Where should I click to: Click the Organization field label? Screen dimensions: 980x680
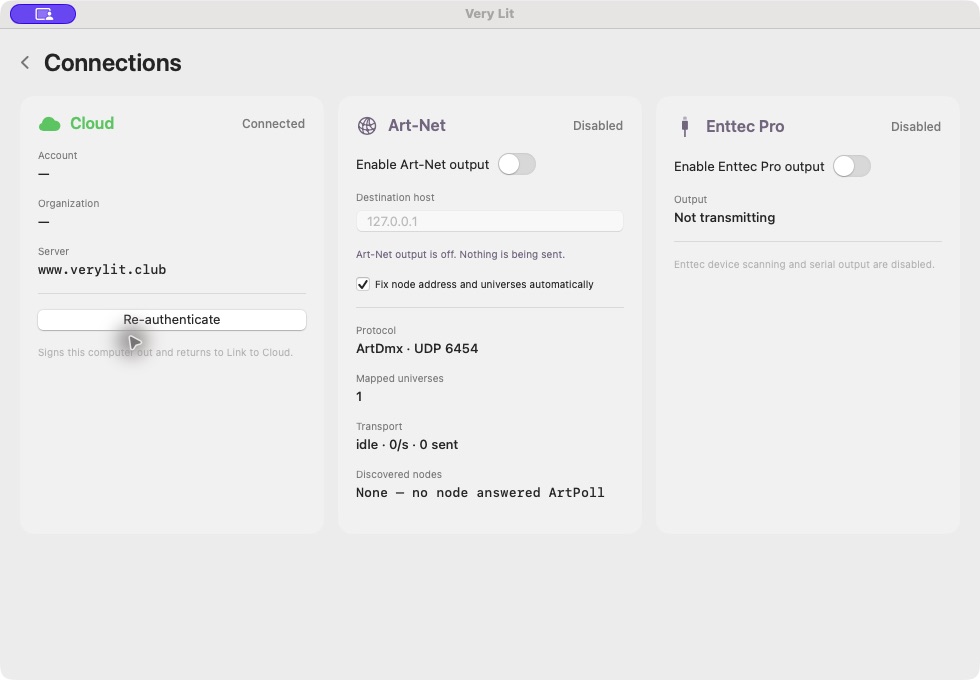[x=69, y=204]
